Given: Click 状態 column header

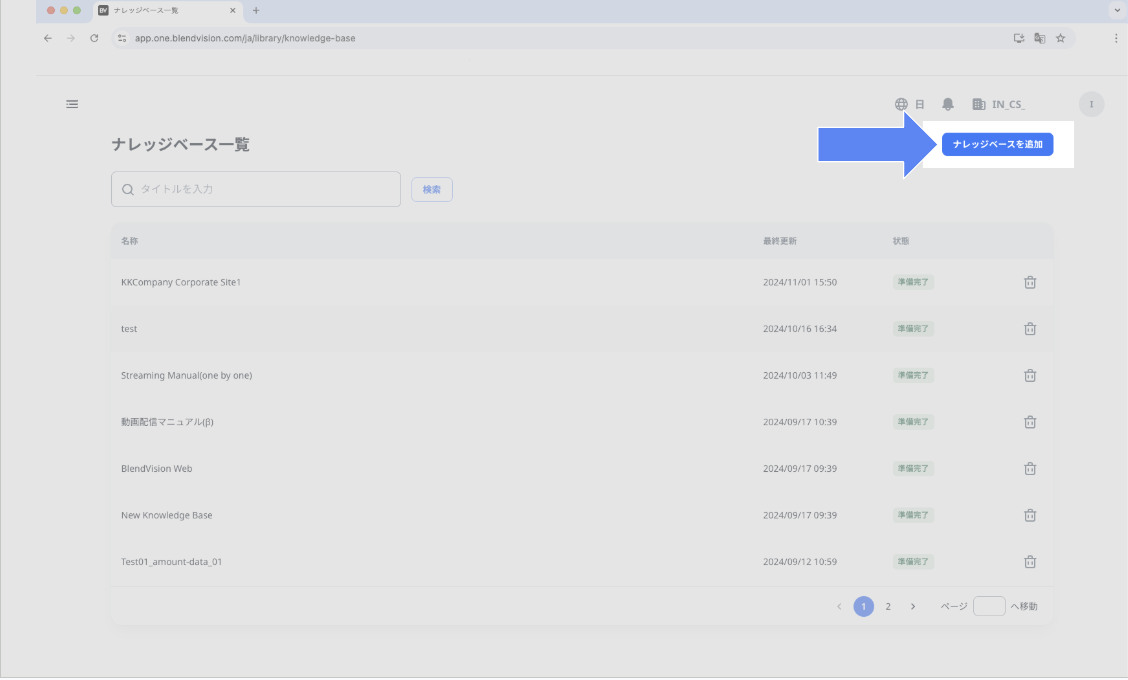Looking at the screenshot, I should tap(901, 241).
